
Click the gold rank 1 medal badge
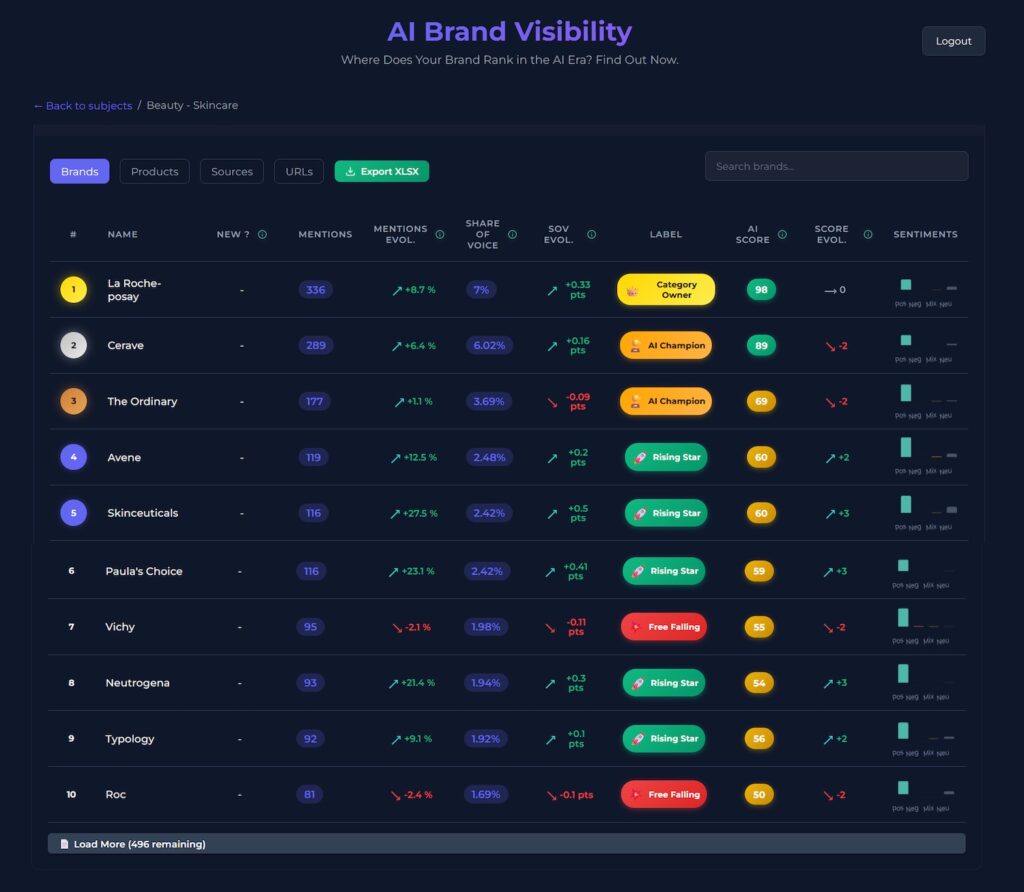click(x=73, y=290)
